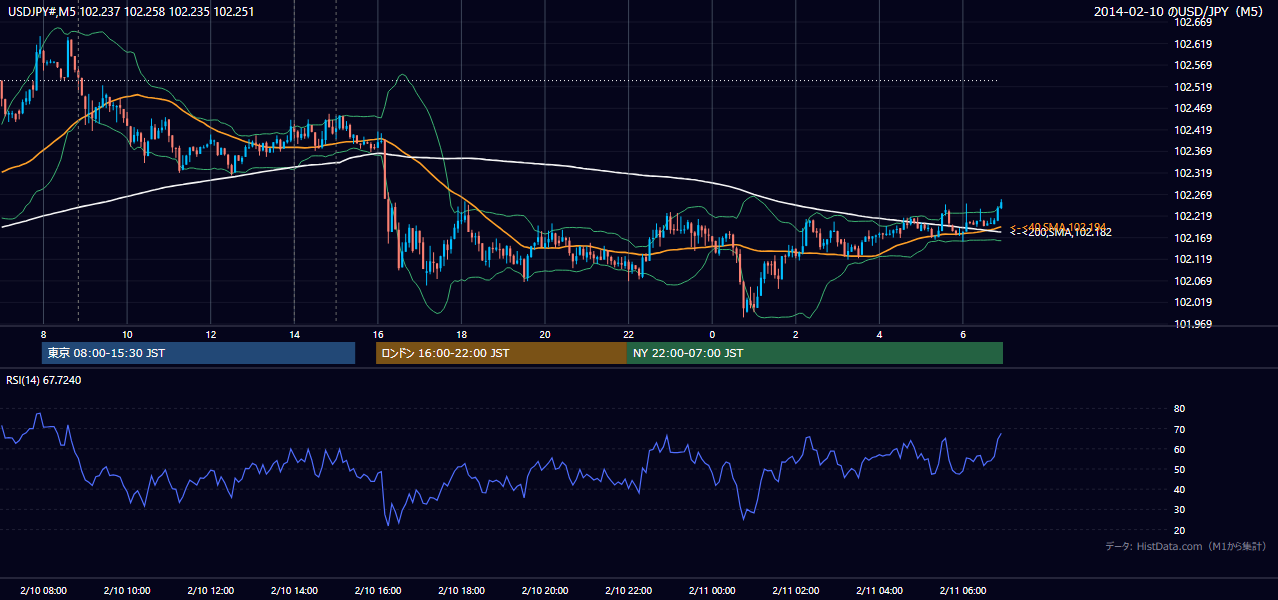
Task: Click the date axis label 2/11 04:00
Action: click(879, 591)
